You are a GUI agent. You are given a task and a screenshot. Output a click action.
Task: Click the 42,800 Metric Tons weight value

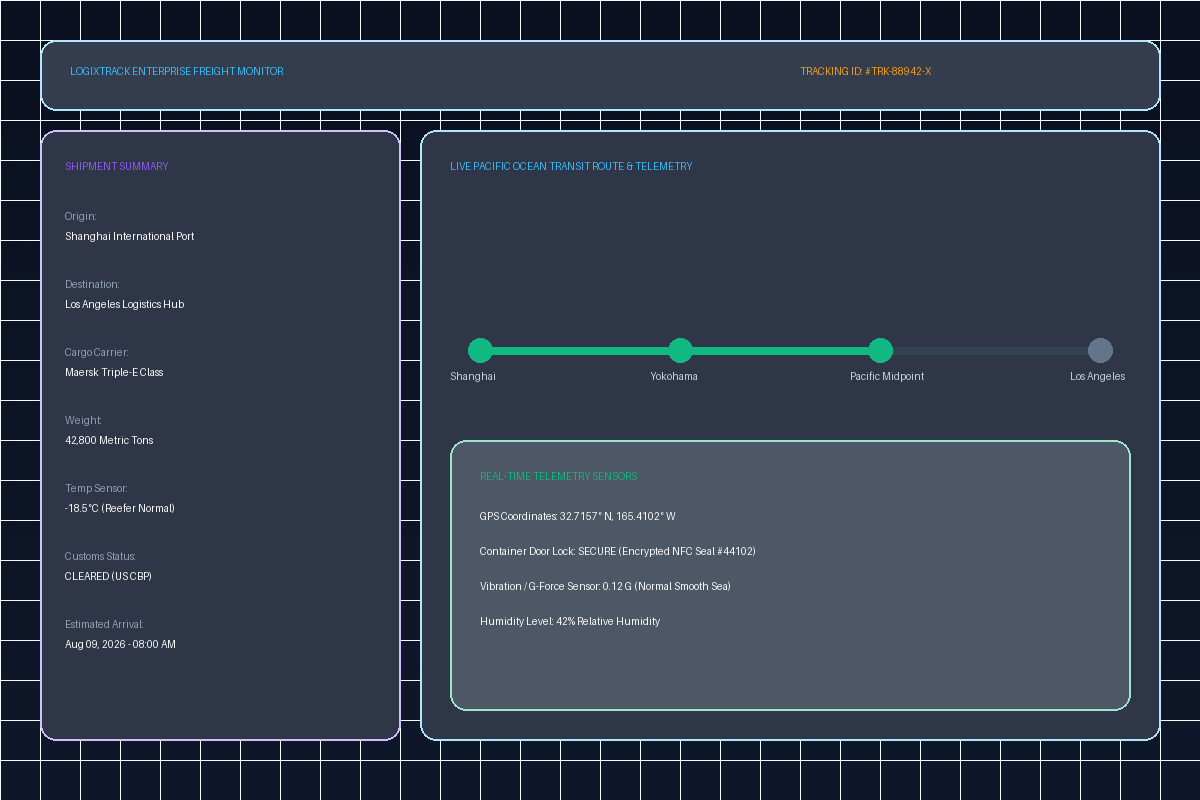(x=109, y=440)
